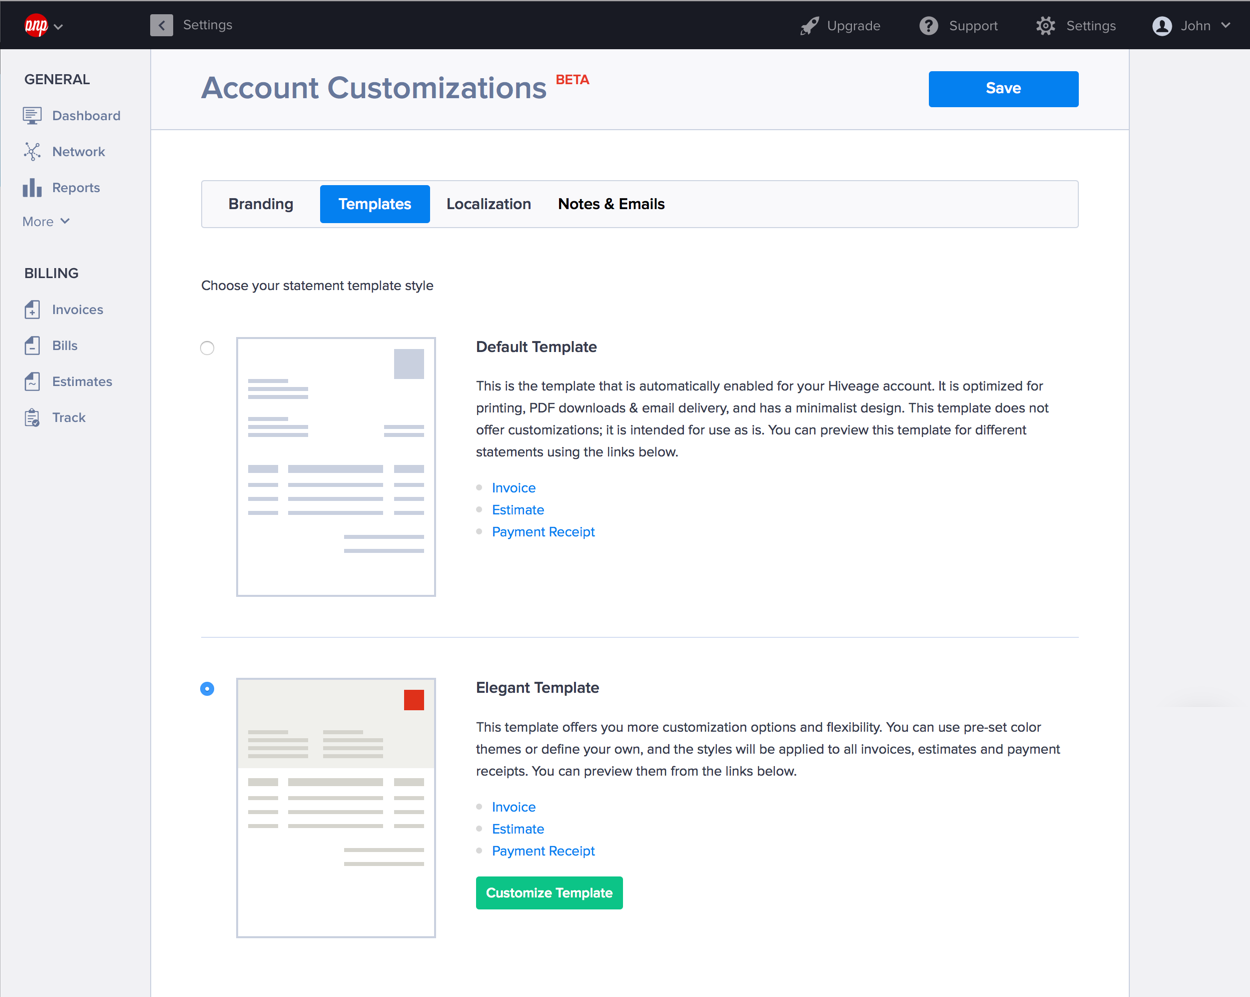Switch to the Localization tab
1250x997 pixels.
tap(488, 204)
